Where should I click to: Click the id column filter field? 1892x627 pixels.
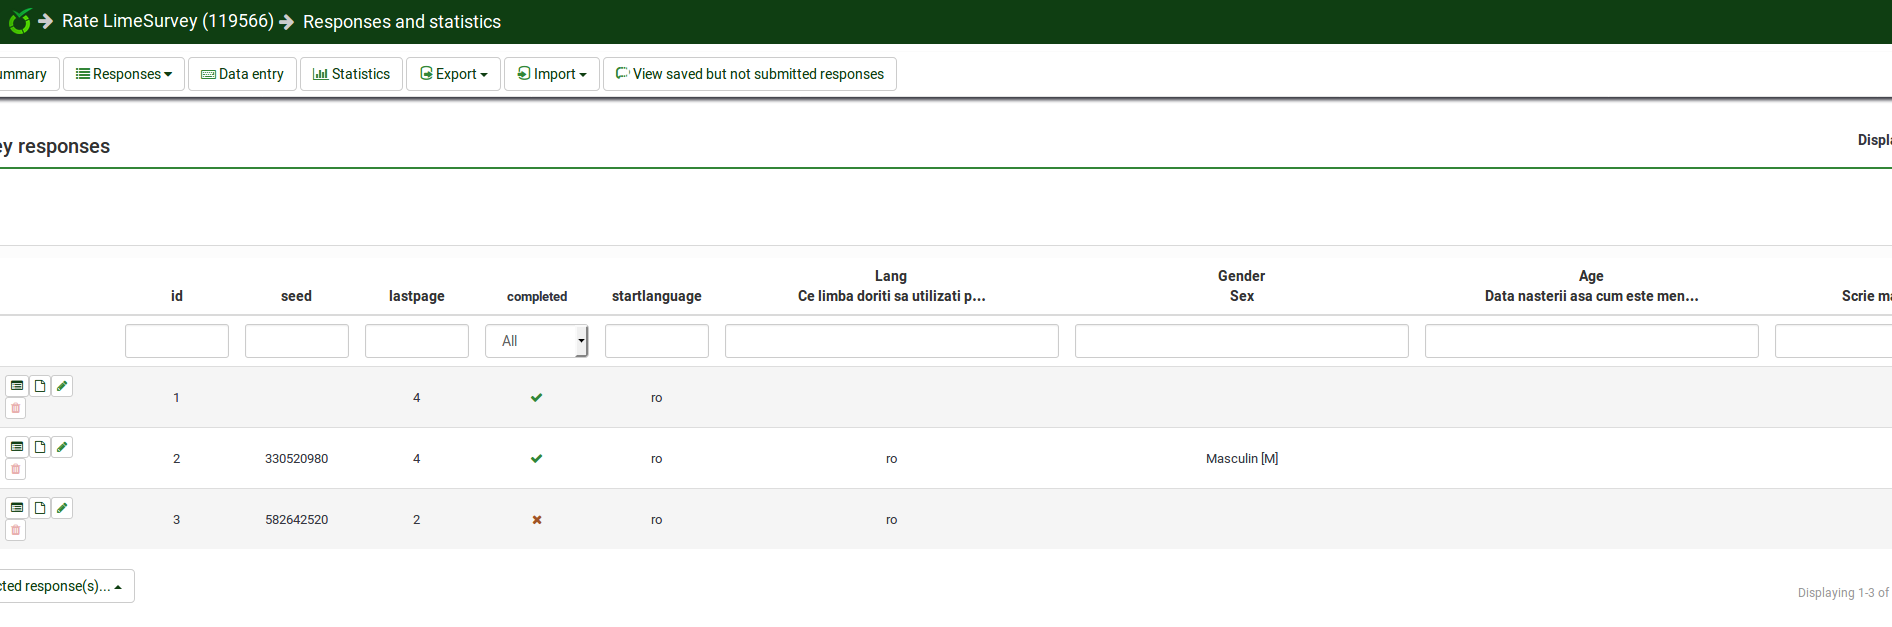177,341
